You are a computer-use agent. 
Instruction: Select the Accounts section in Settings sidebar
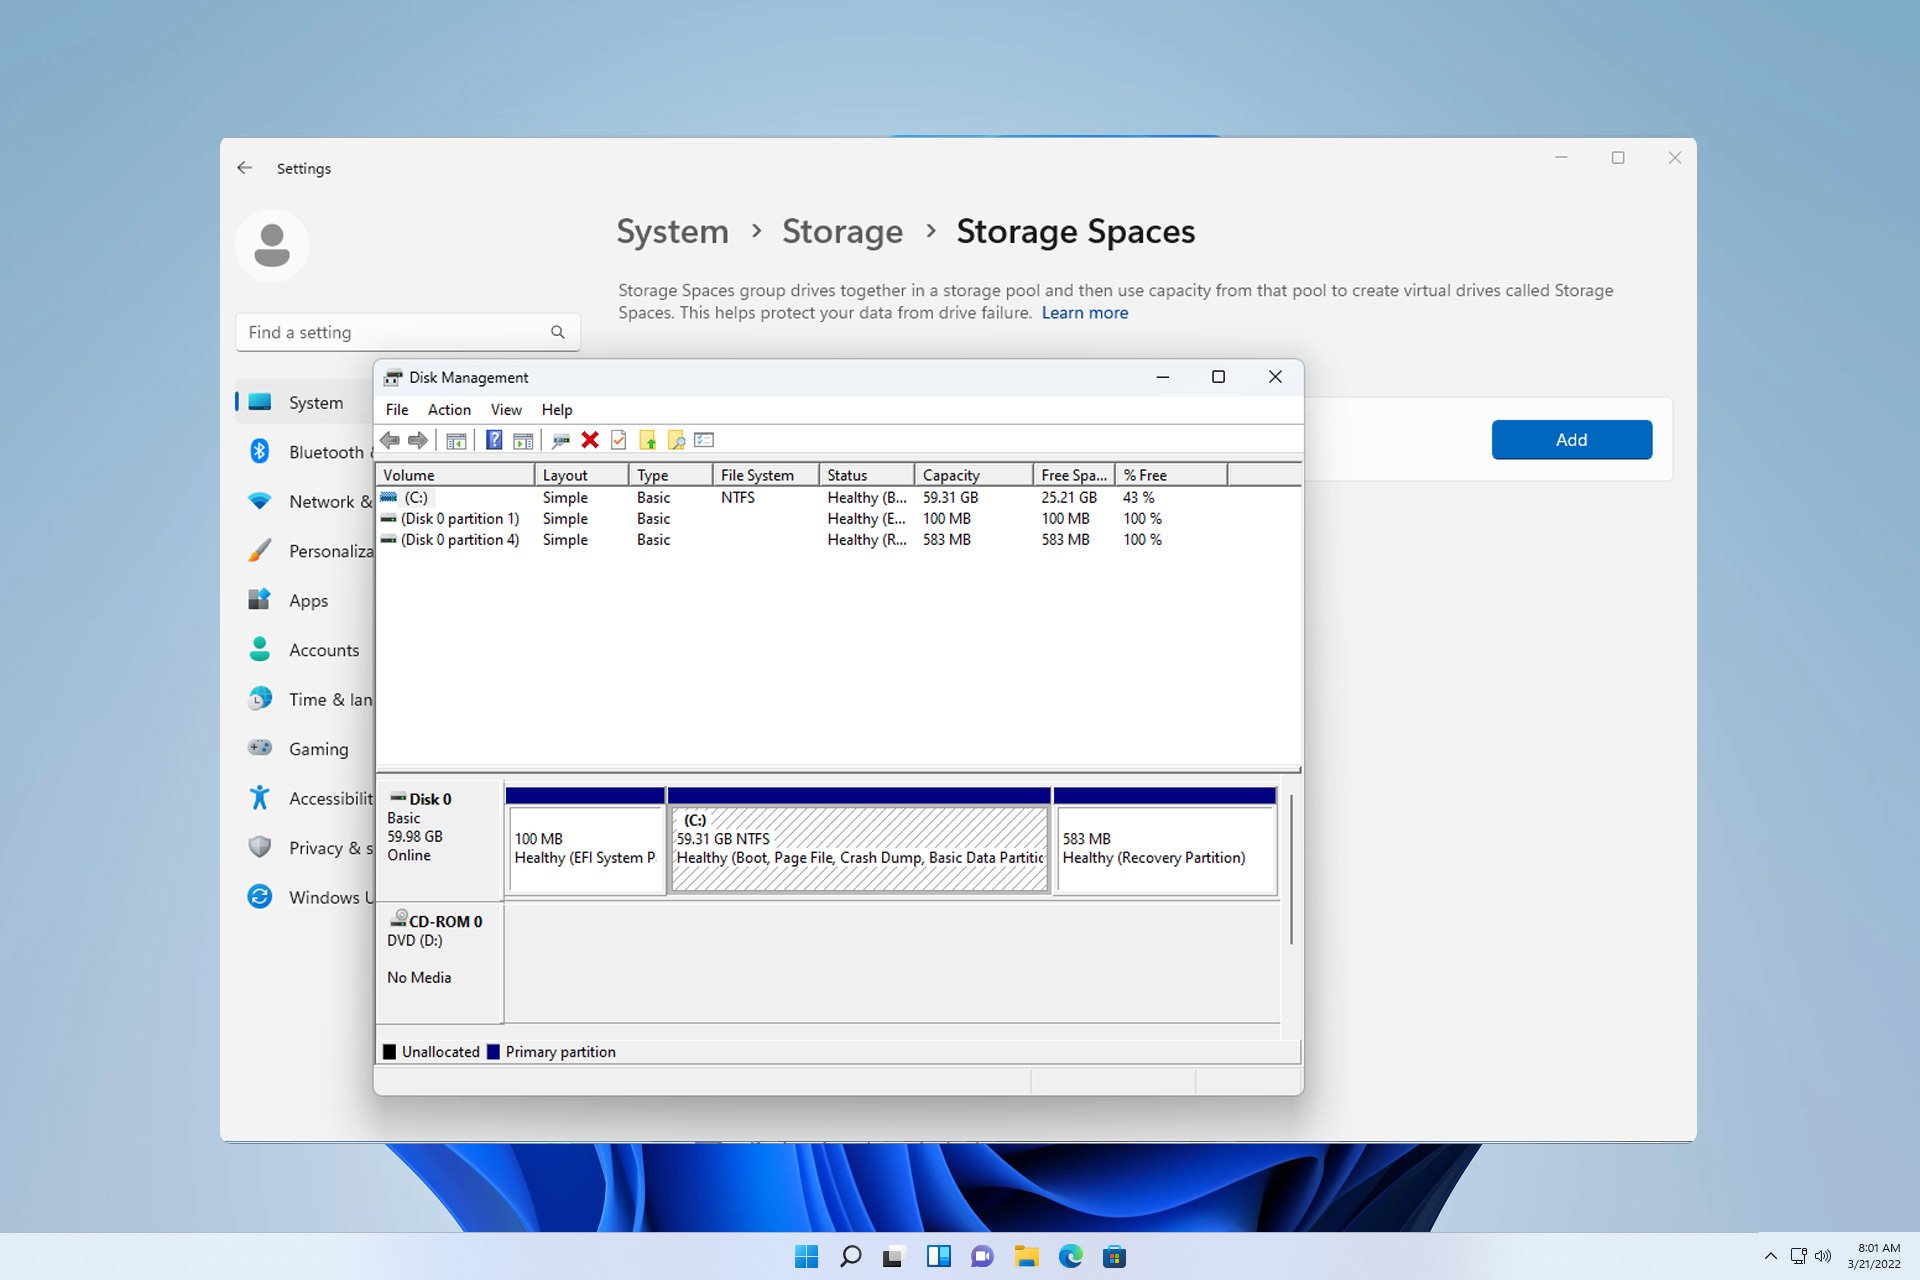[323, 650]
